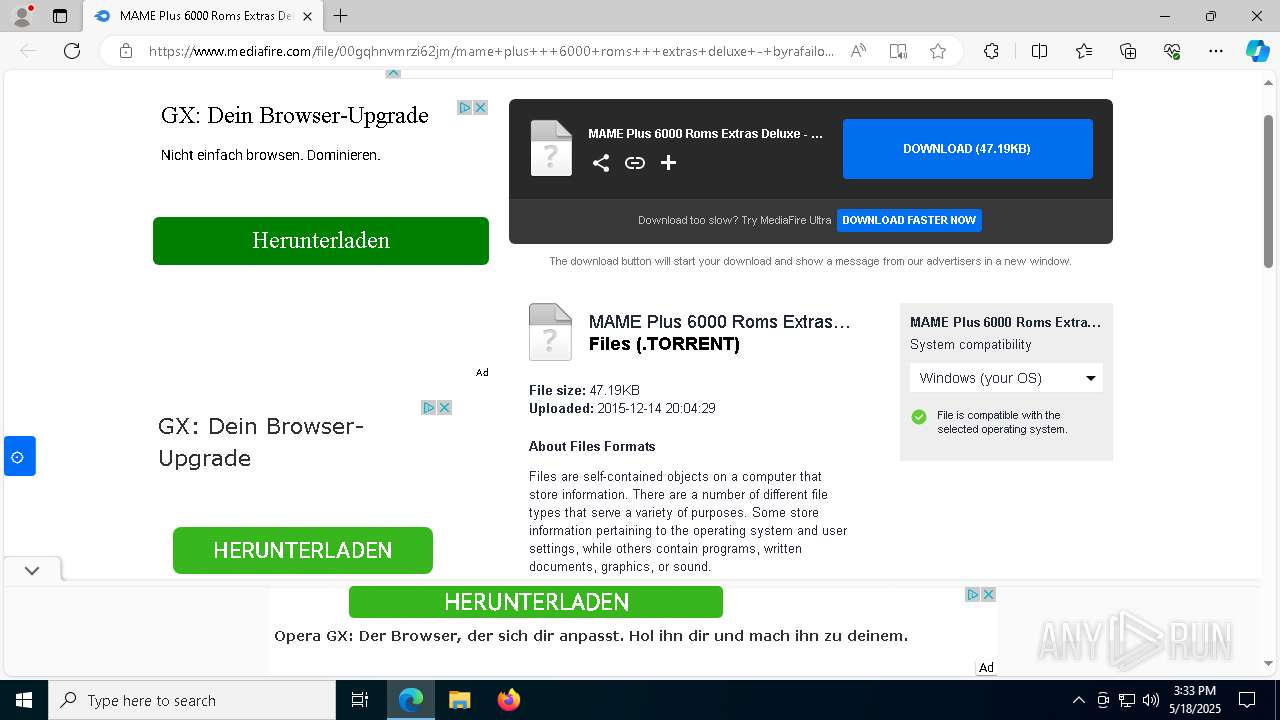Image resolution: width=1280 pixels, height=720 pixels.
Task: Click the file name in the download box
Action: point(706,133)
